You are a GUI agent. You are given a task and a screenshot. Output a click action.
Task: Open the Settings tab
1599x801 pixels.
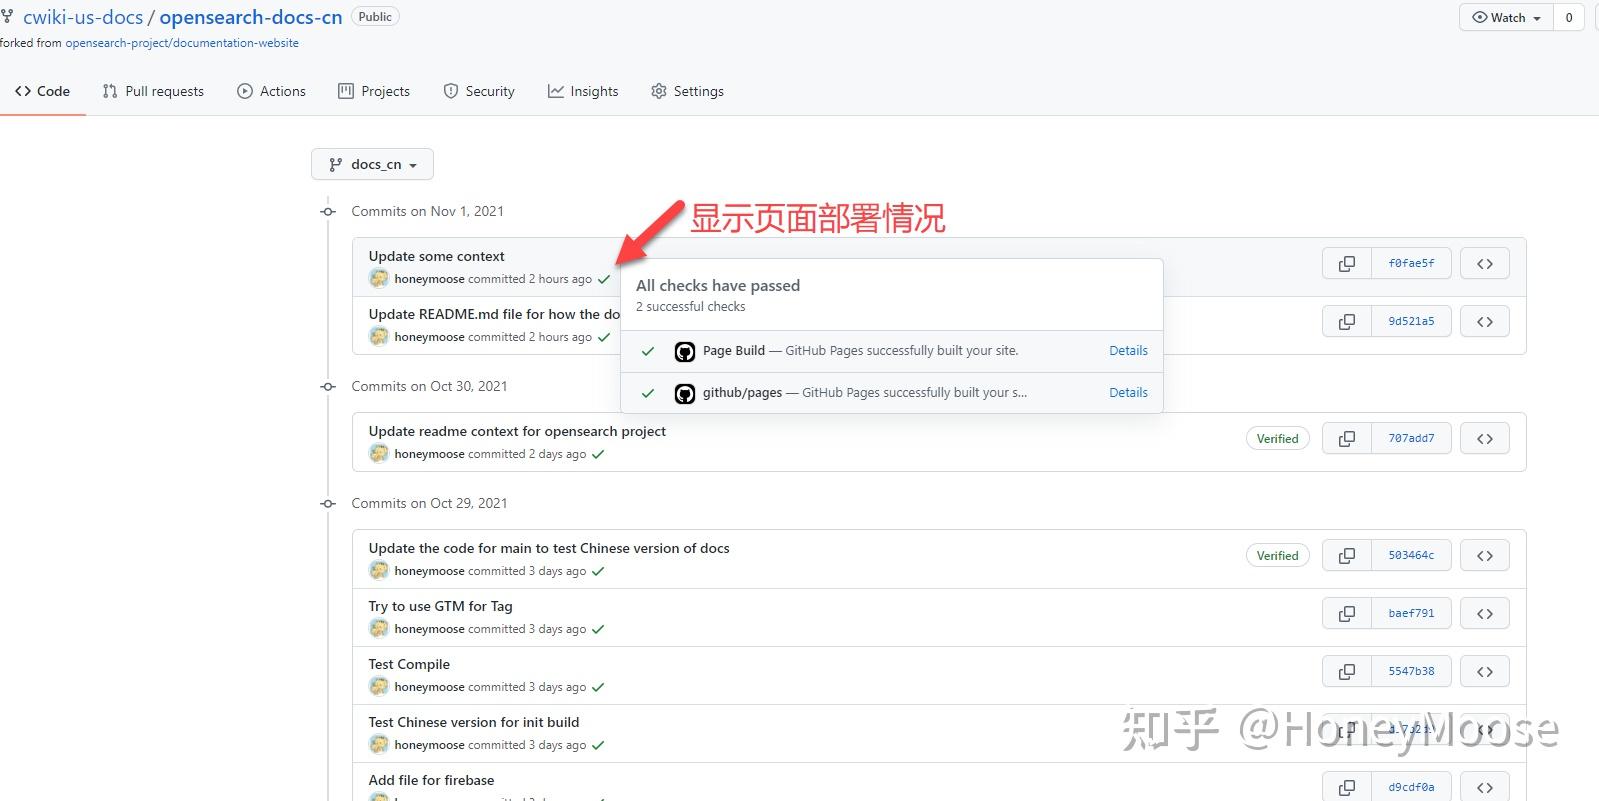coord(687,91)
